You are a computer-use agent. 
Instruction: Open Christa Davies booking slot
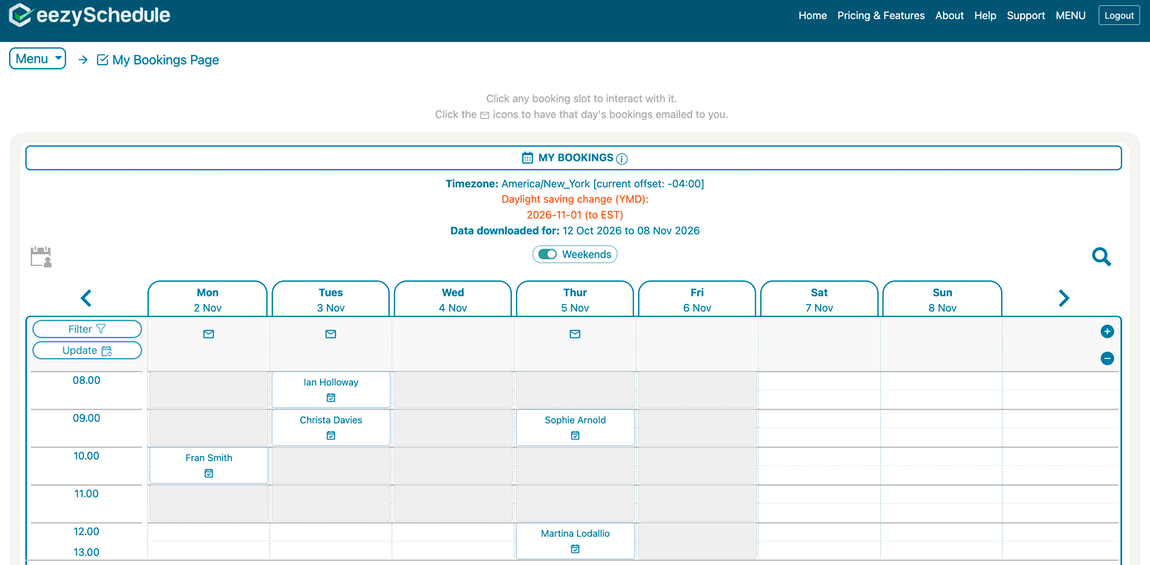tap(331, 428)
